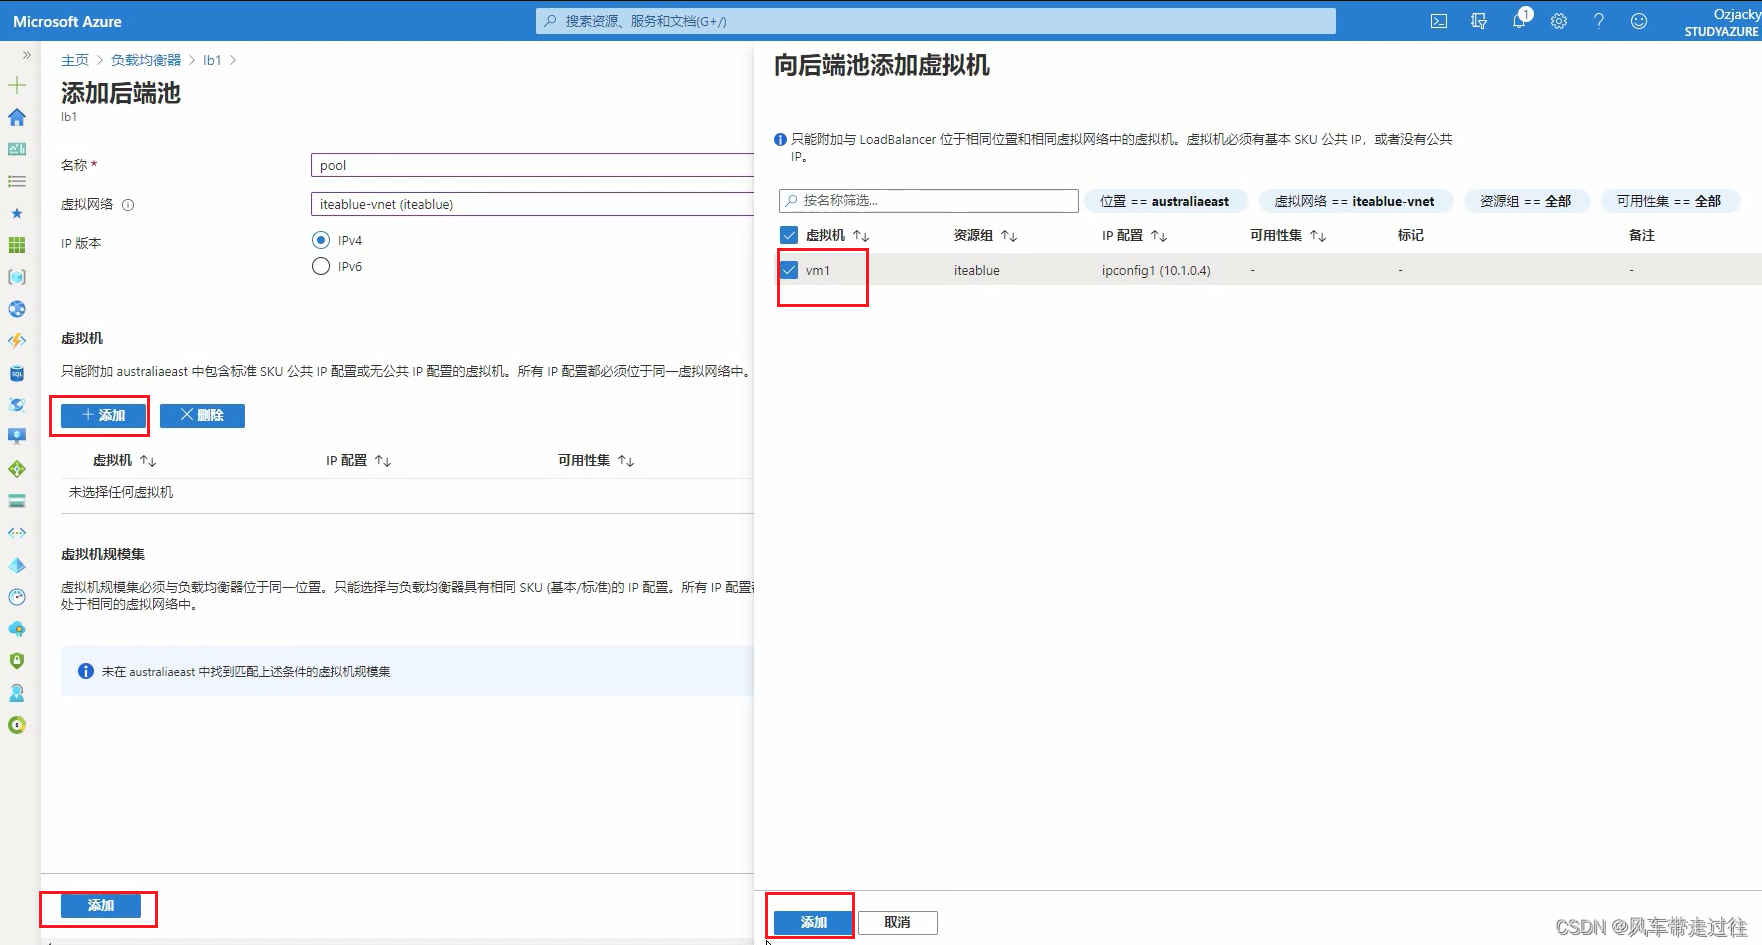The width and height of the screenshot is (1762, 945).
Task: Go to Home via the sidebar house icon
Action: (17, 117)
